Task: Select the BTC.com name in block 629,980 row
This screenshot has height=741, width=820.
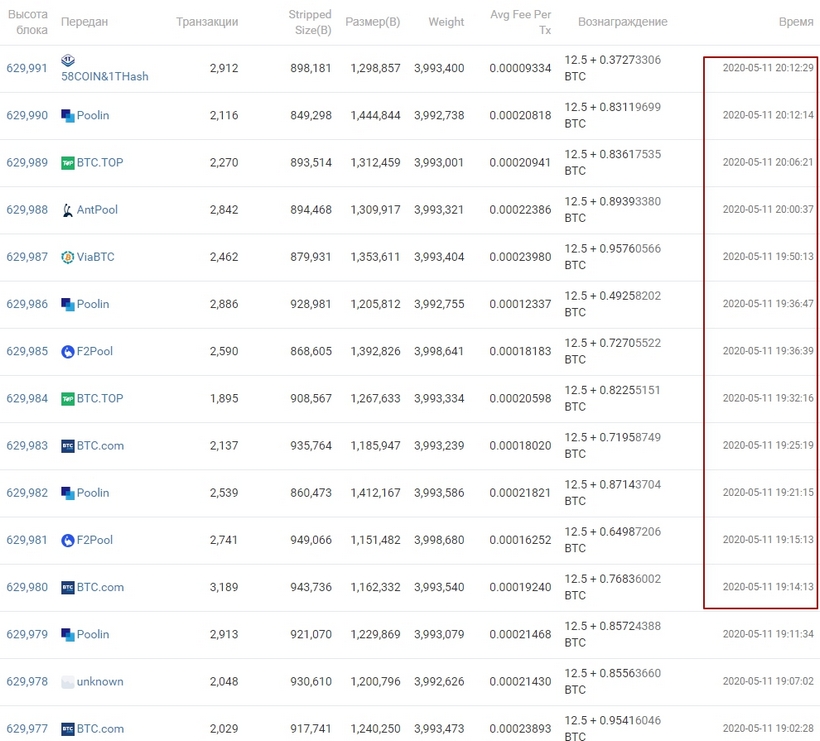Action: tap(100, 587)
